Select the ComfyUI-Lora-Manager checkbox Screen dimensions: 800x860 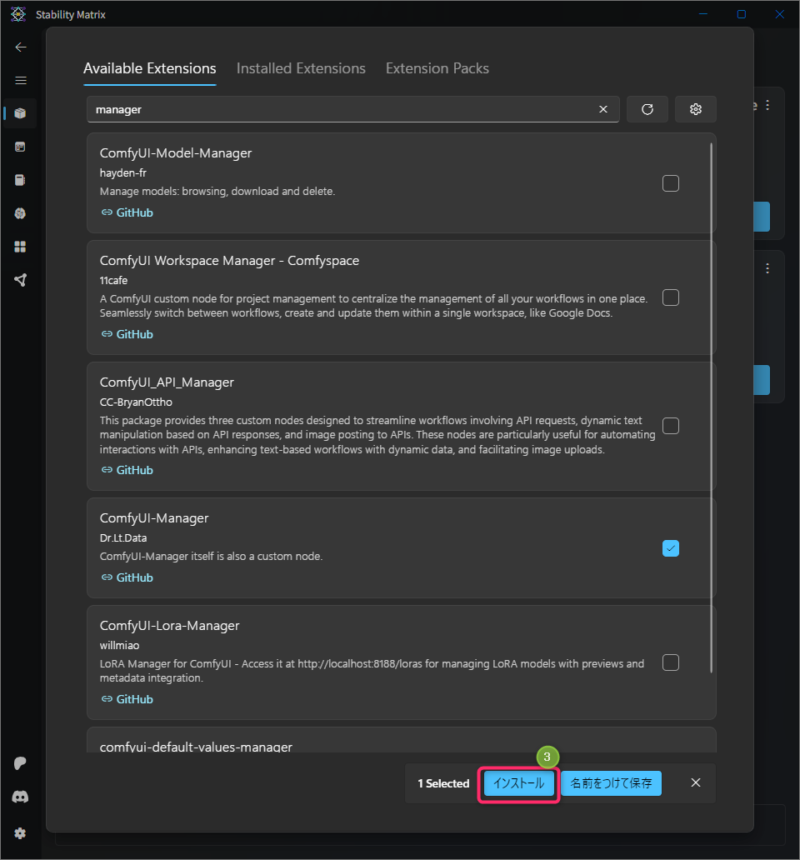point(671,663)
